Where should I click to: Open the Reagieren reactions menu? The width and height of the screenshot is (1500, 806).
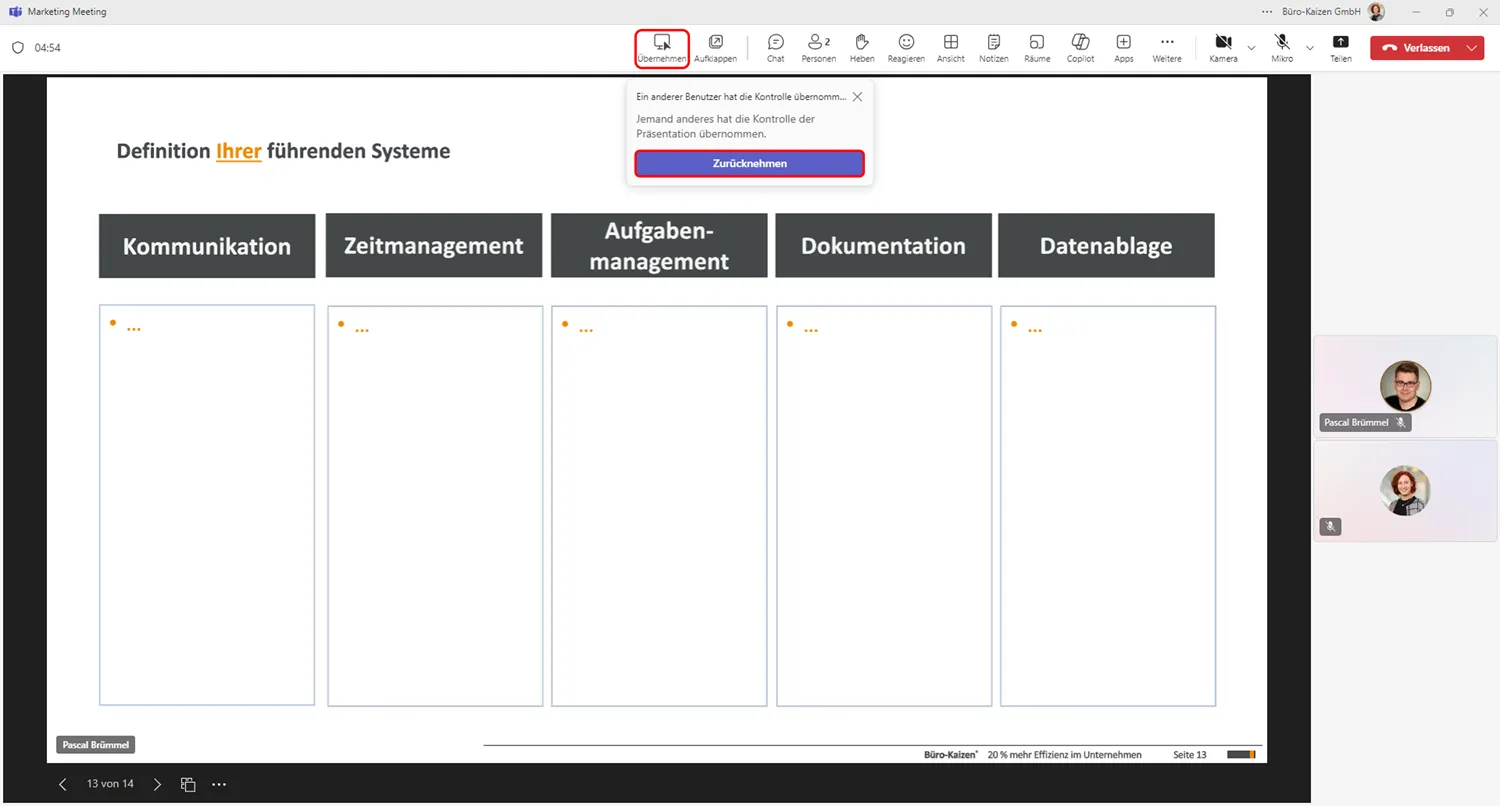906,47
